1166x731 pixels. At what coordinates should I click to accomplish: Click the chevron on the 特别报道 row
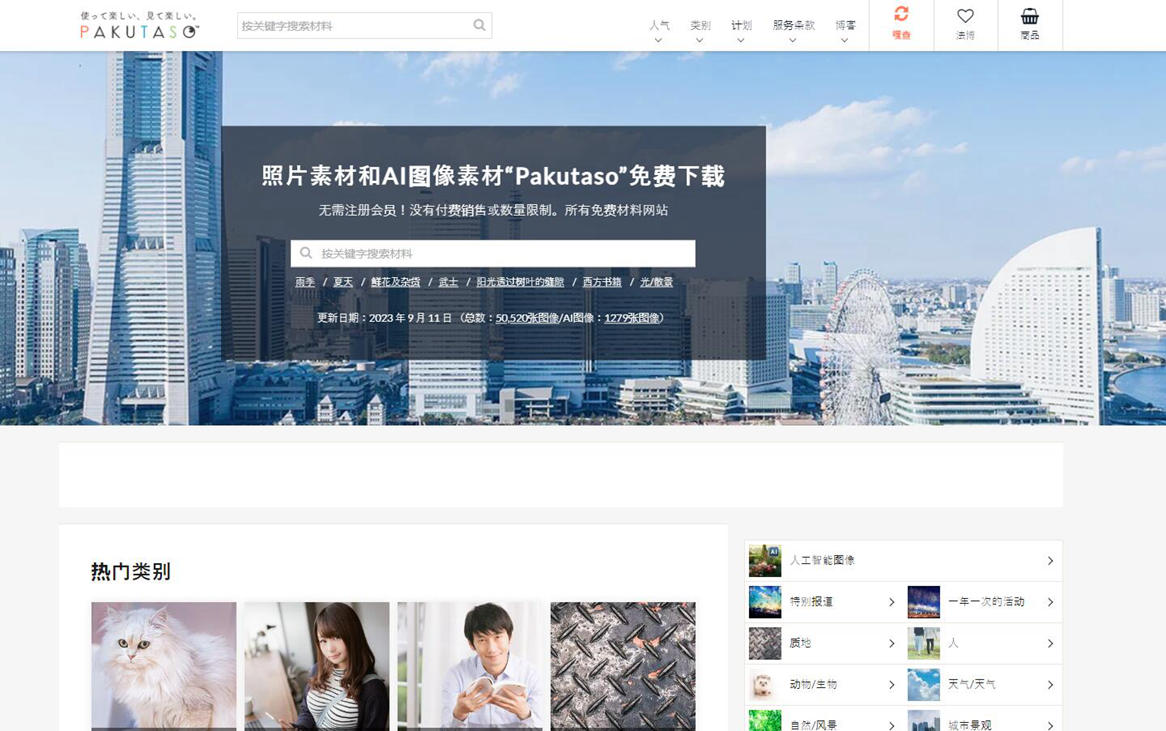(x=892, y=602)
